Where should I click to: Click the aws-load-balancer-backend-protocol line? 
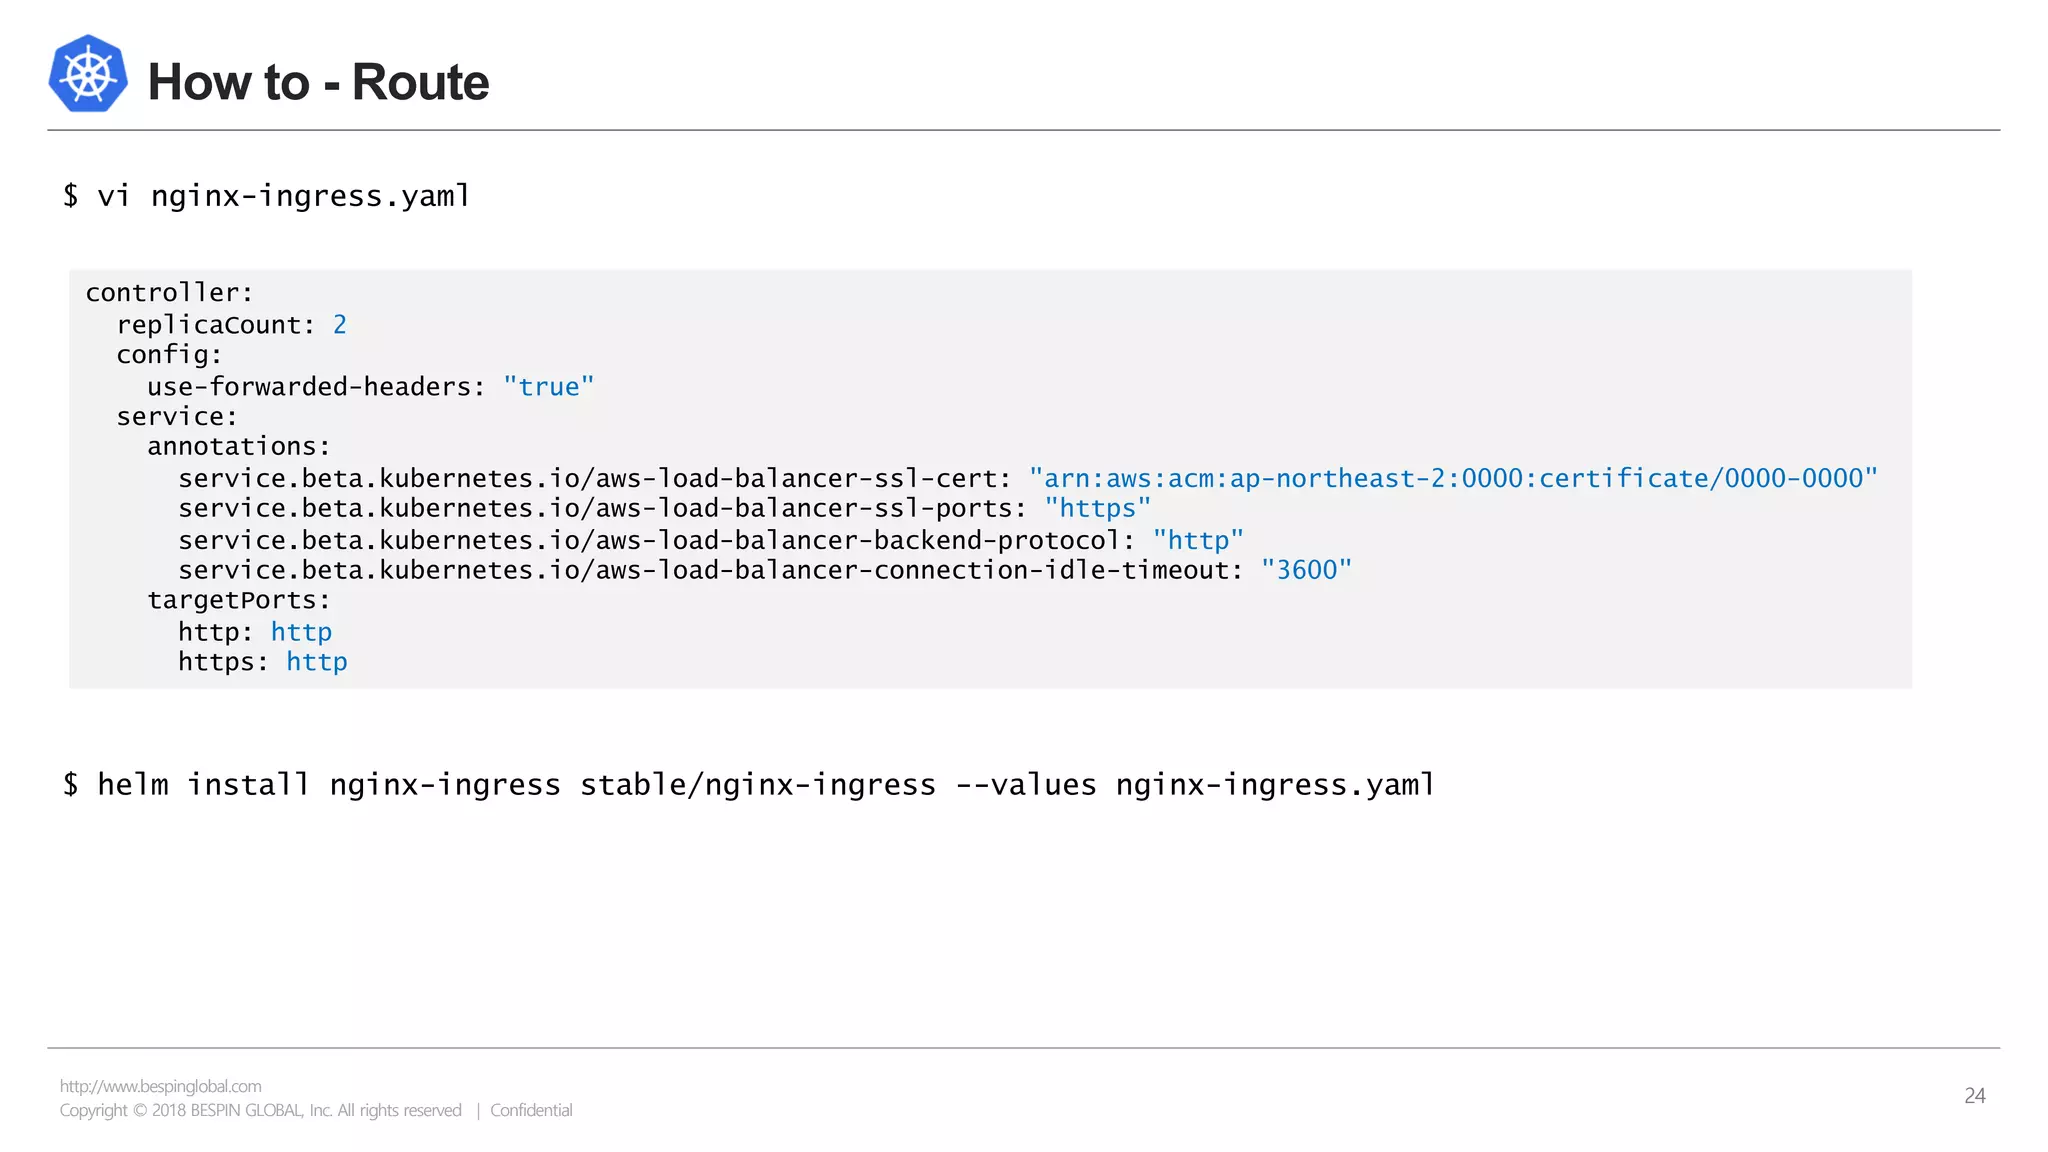coord(711,540)
